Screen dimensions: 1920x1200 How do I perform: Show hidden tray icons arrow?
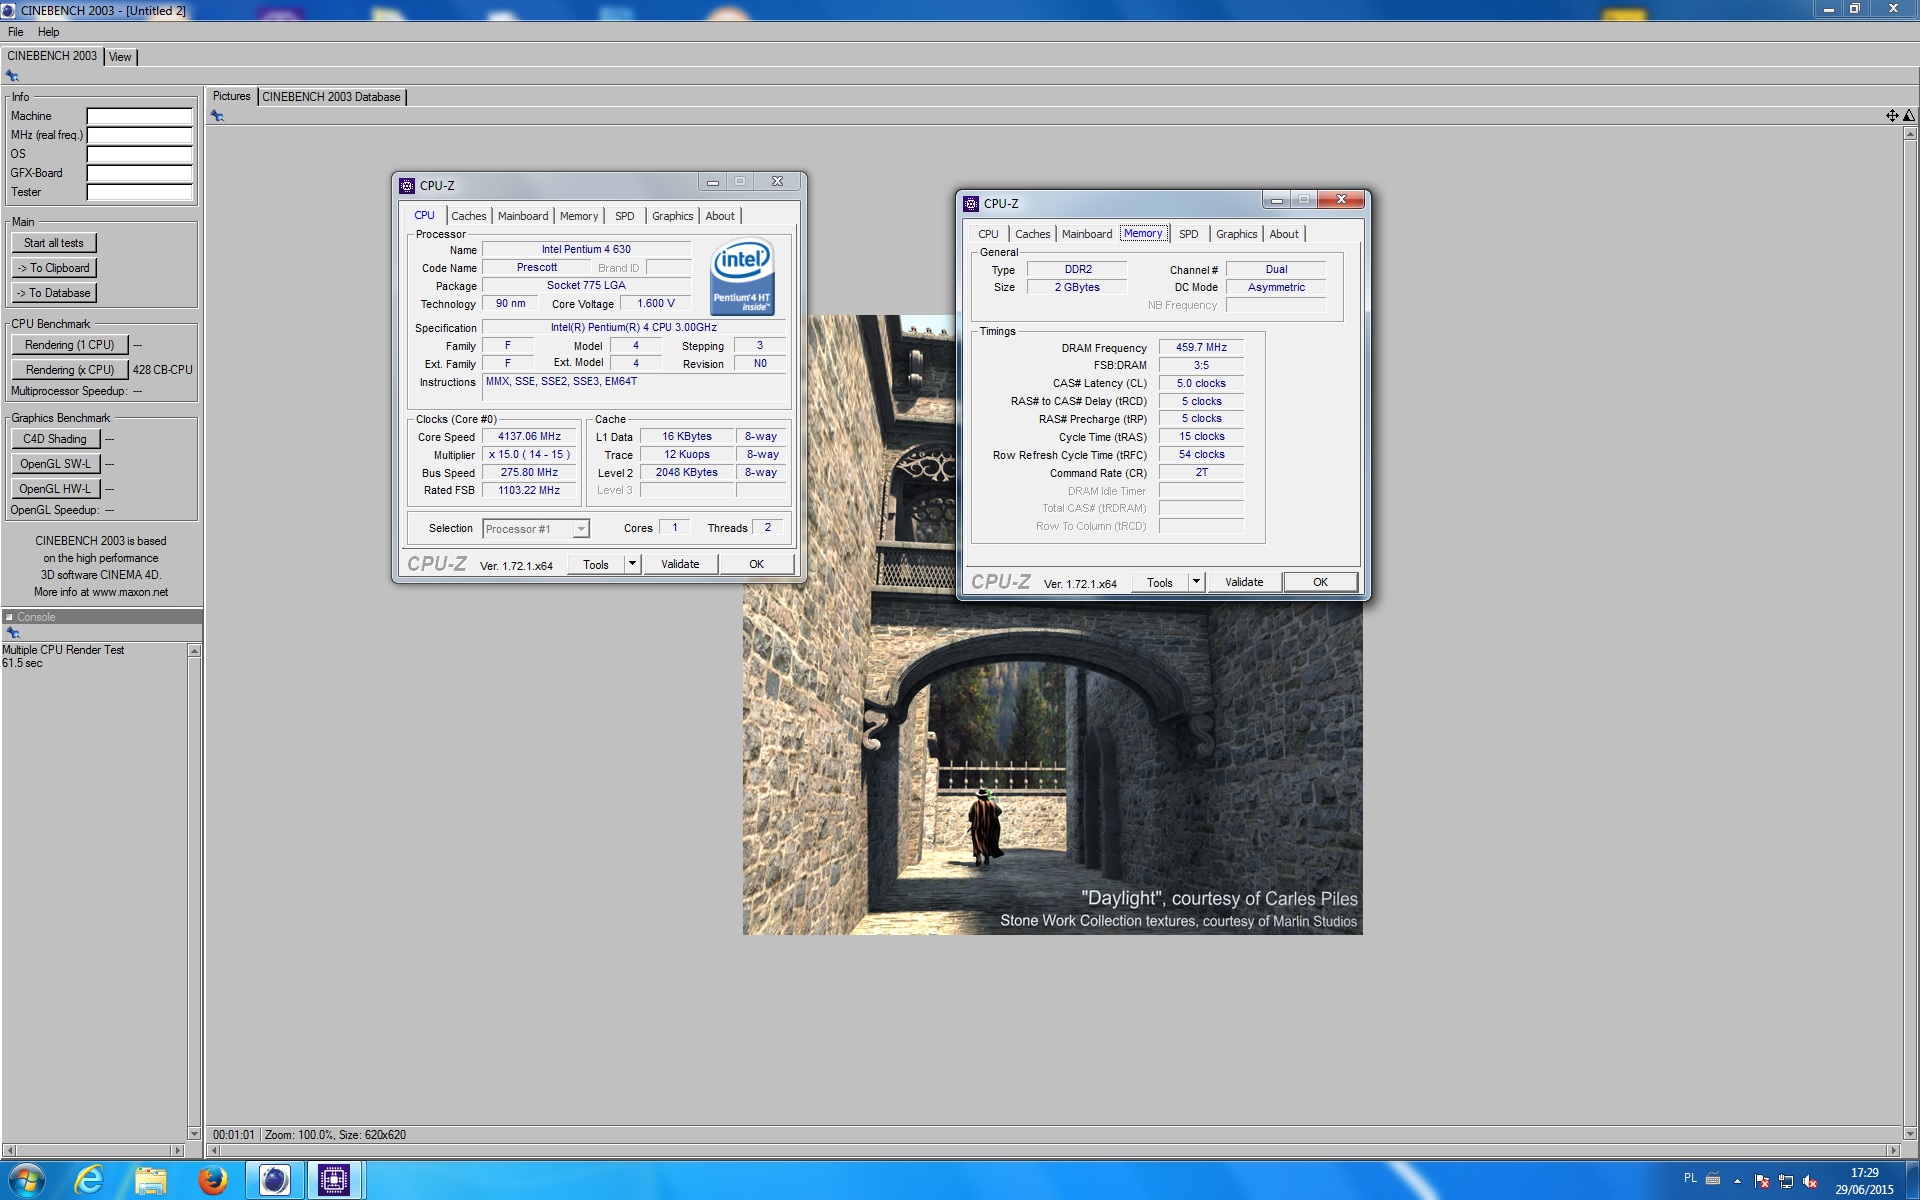click(1737, 1181)
